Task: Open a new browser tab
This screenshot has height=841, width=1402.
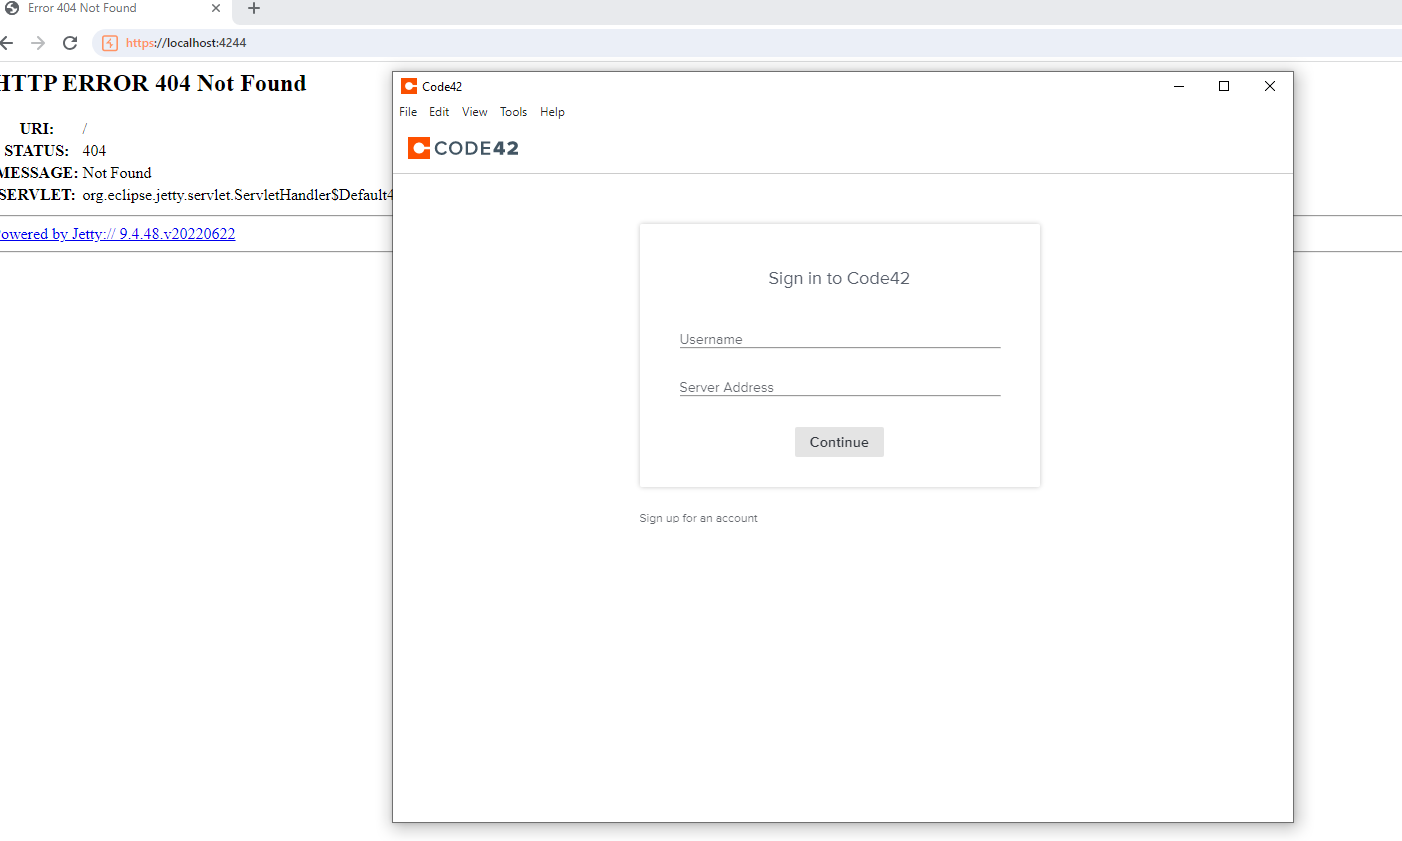Action: (x=254, y=8)
